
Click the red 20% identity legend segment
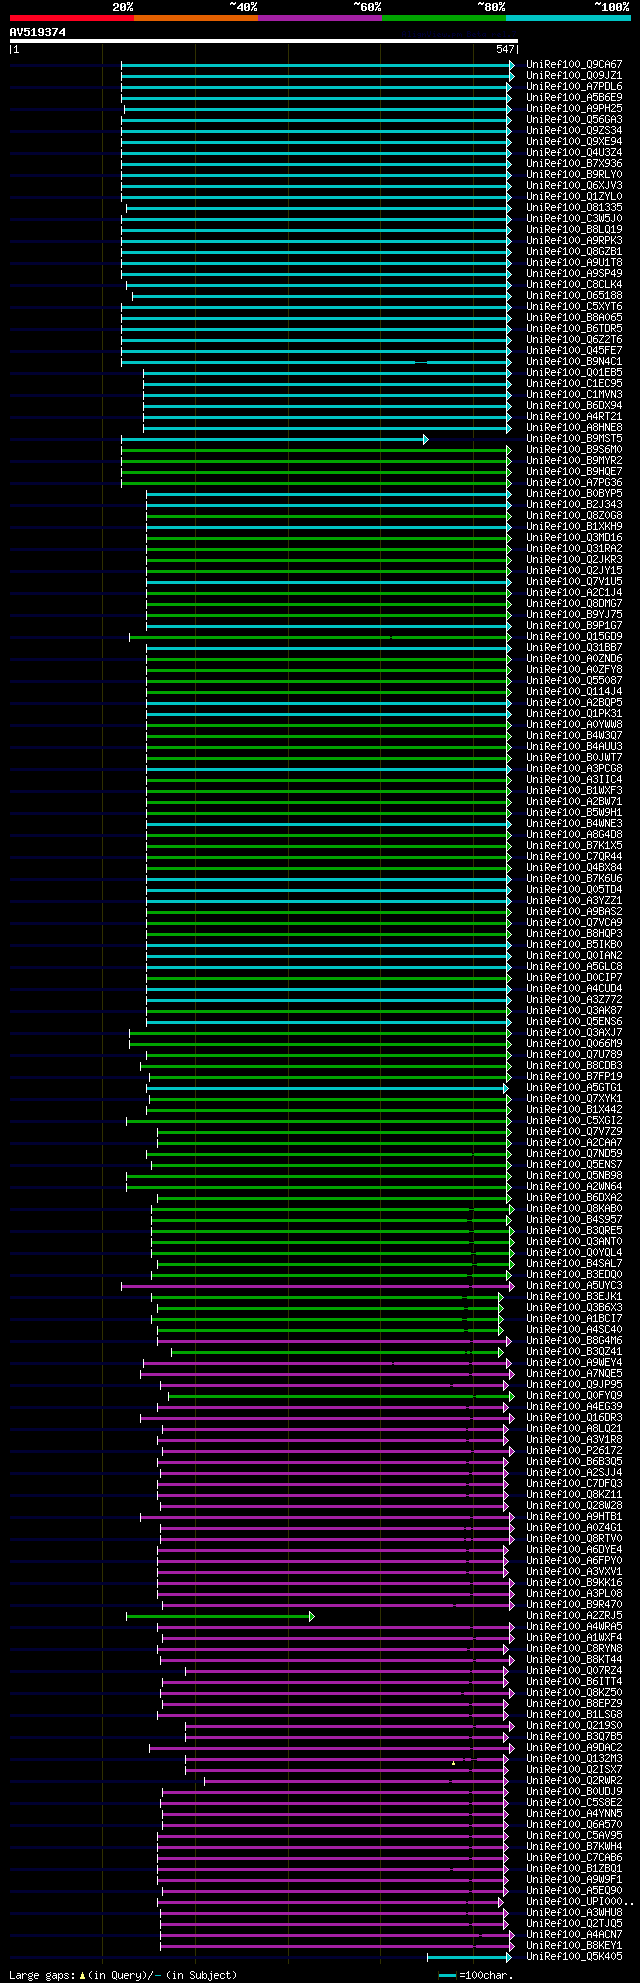point(72,17)
